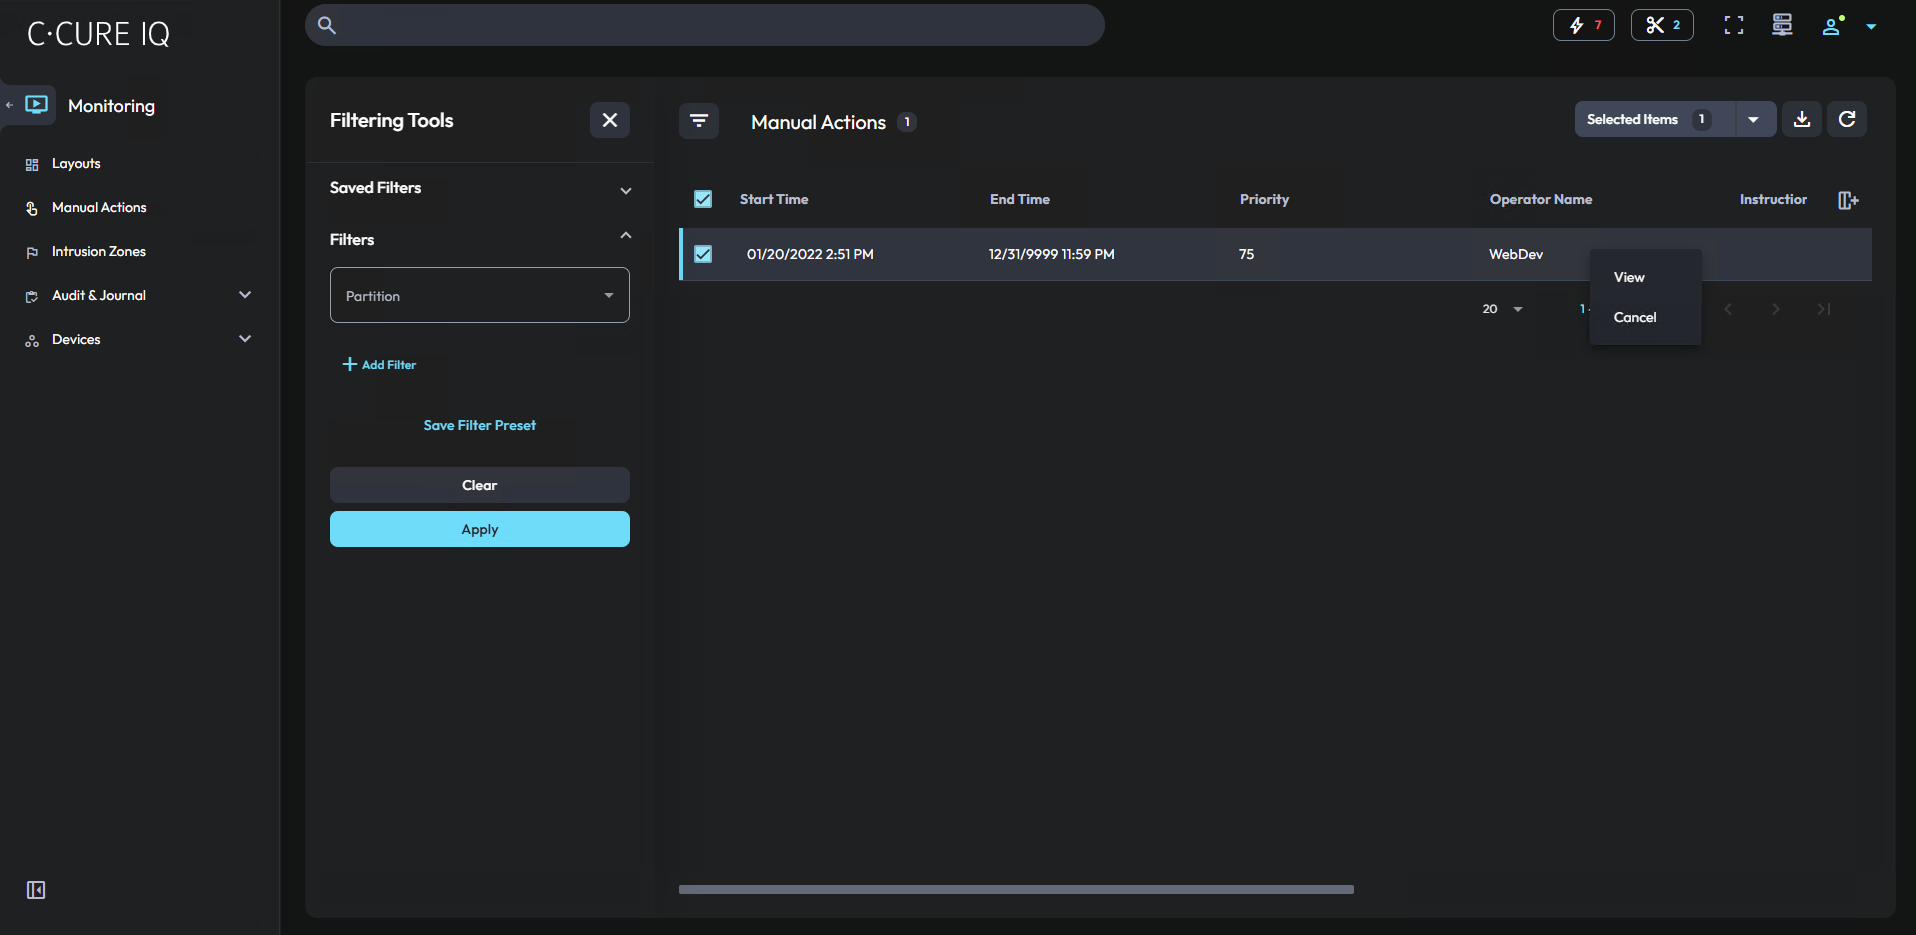This screenshot has width=1916, height=935.
Task: Open the add column icon in table header
Action: coord(1847,200)
